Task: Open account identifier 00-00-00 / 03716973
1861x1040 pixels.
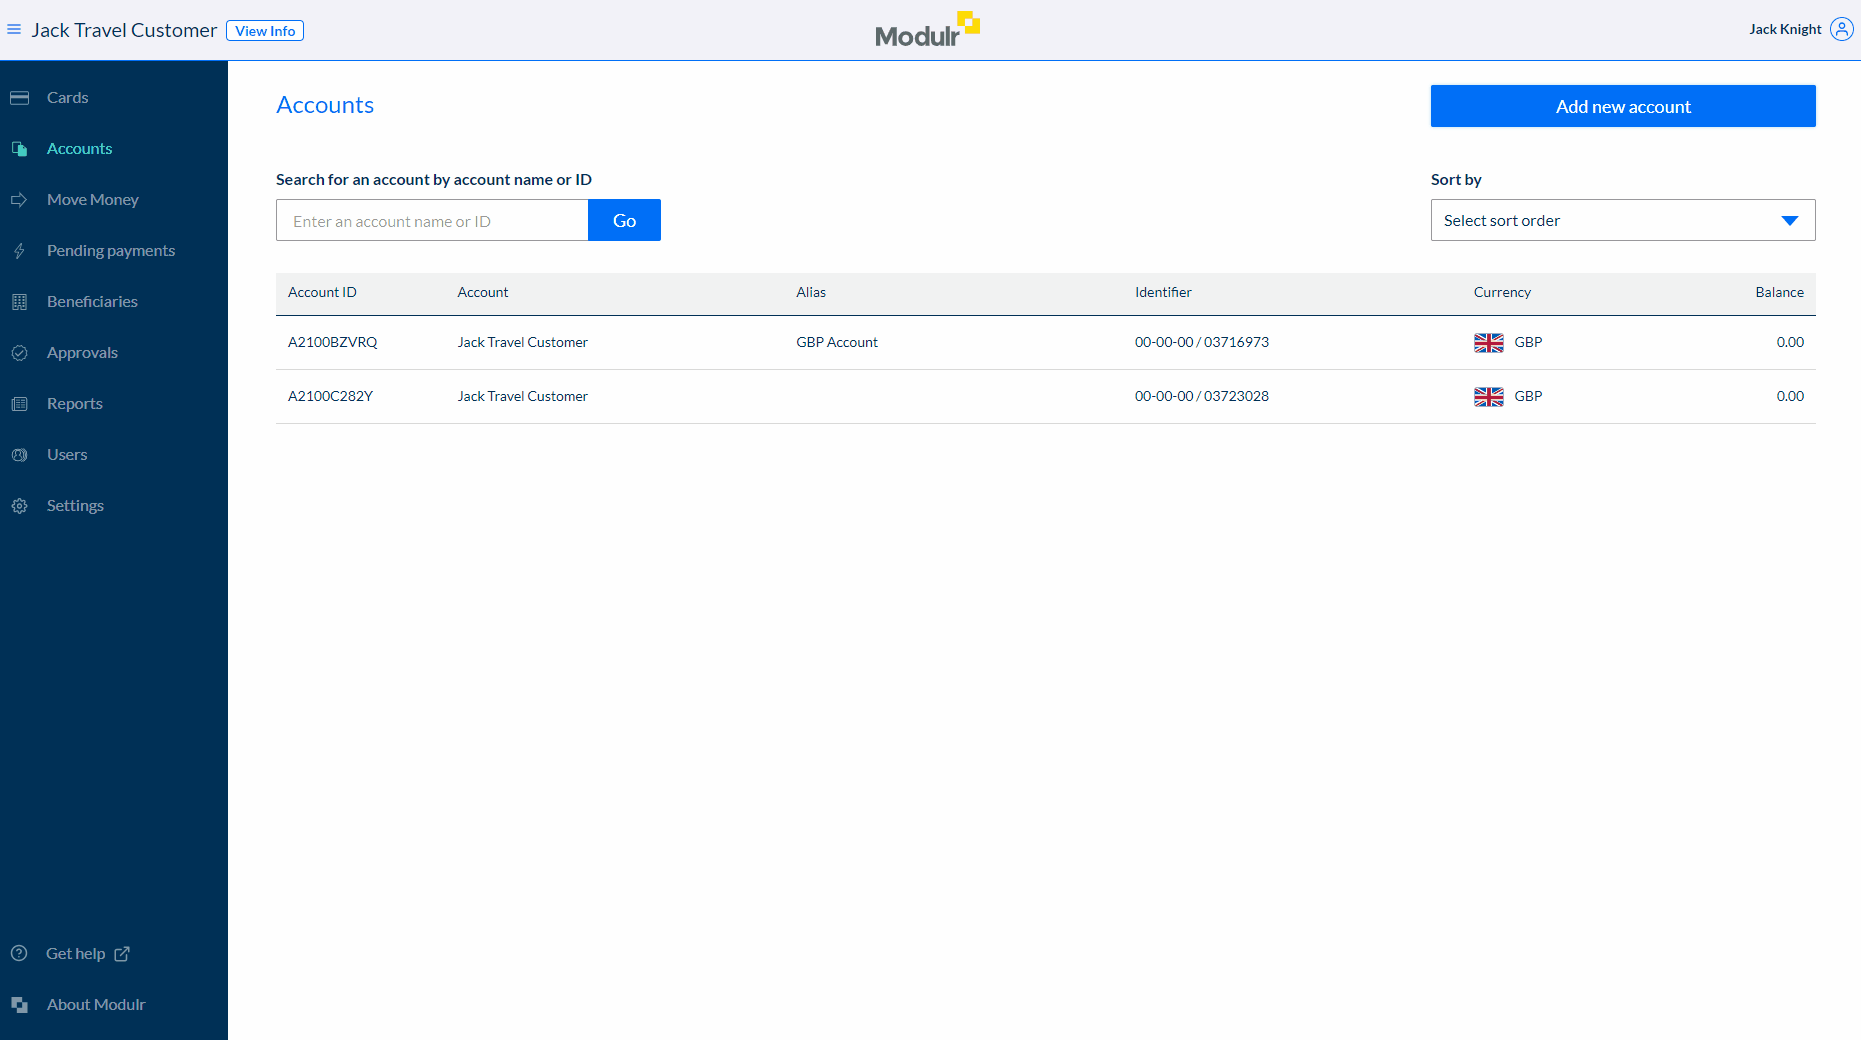Action: pyautogui.click(x=1201, y=343)
